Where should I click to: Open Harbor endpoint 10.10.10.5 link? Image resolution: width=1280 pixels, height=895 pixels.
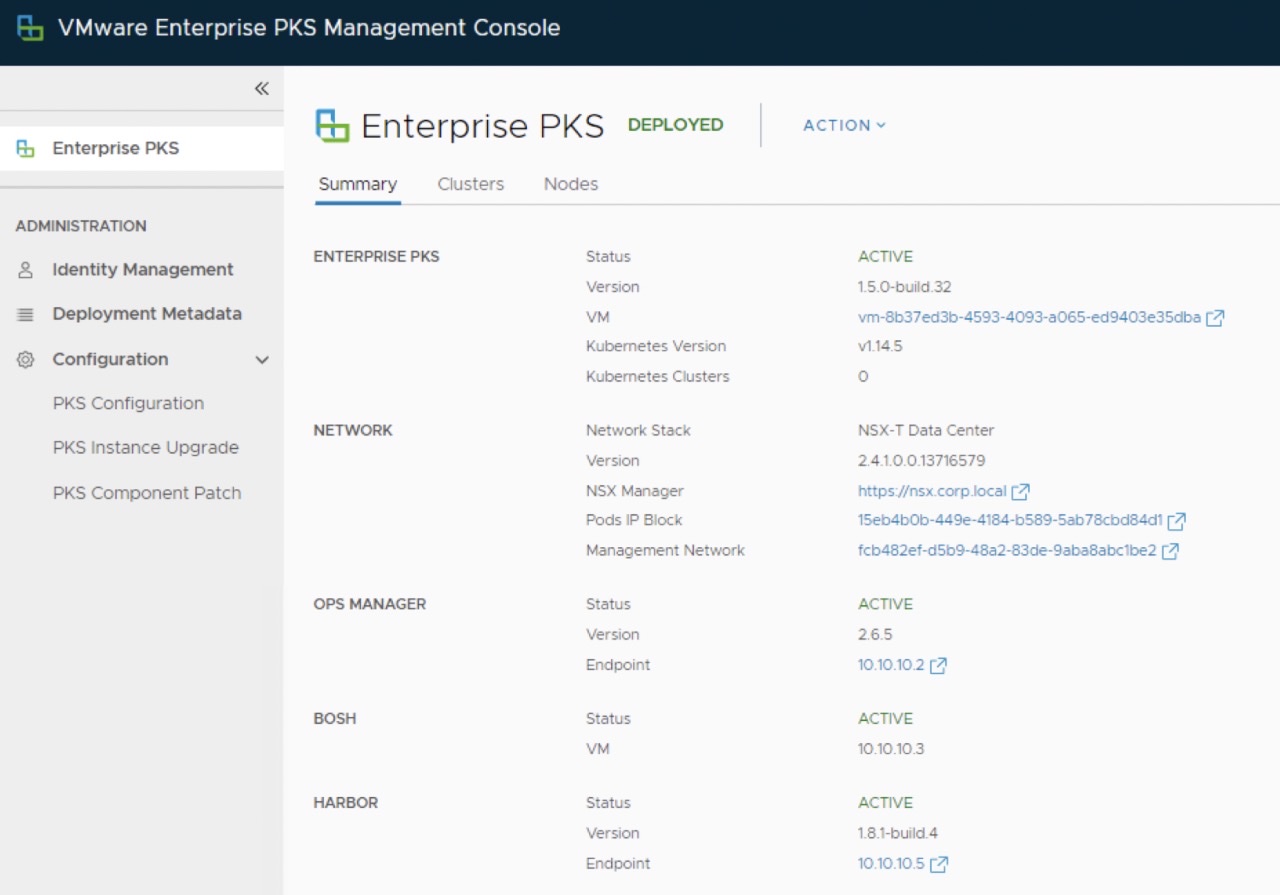pyautogui.click(x=891, y=863)
